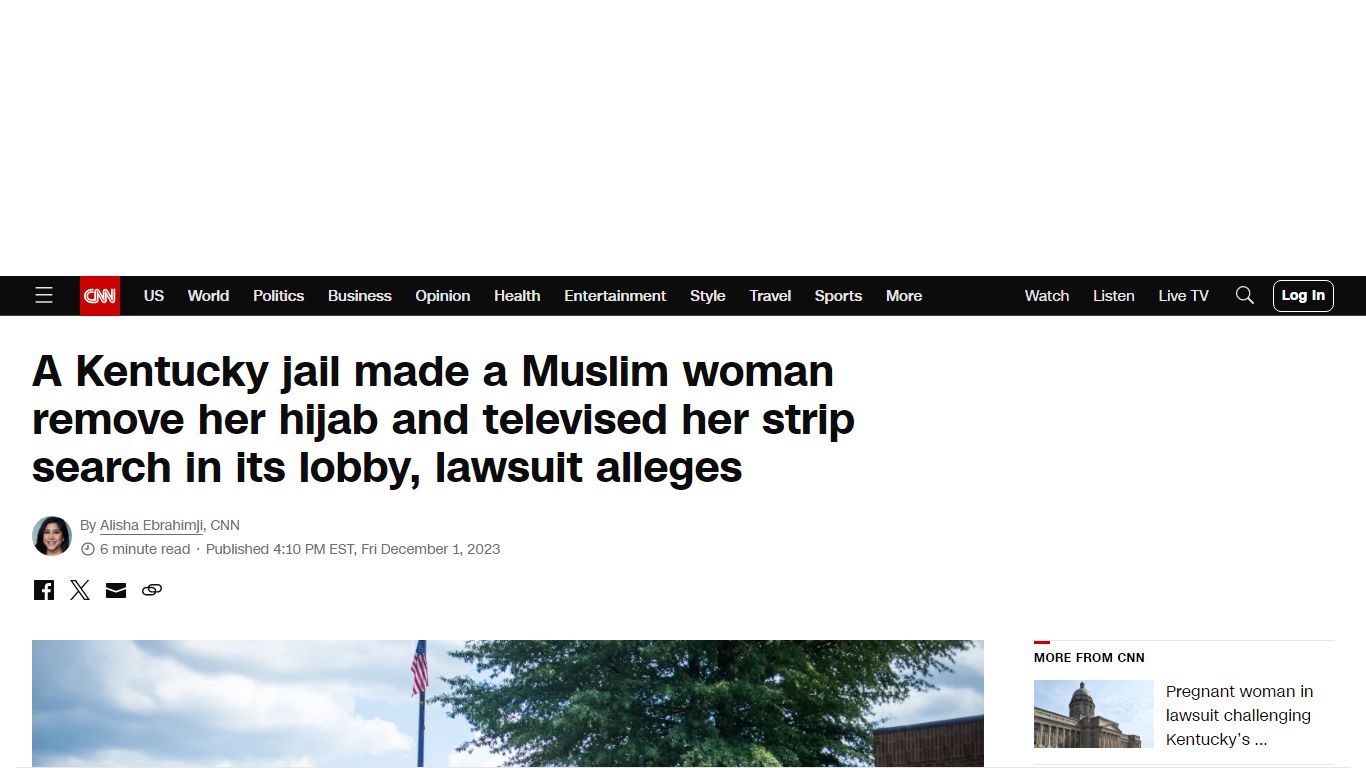Open the Pregnant woman lawsuit story

click(x=1240, y=715)
